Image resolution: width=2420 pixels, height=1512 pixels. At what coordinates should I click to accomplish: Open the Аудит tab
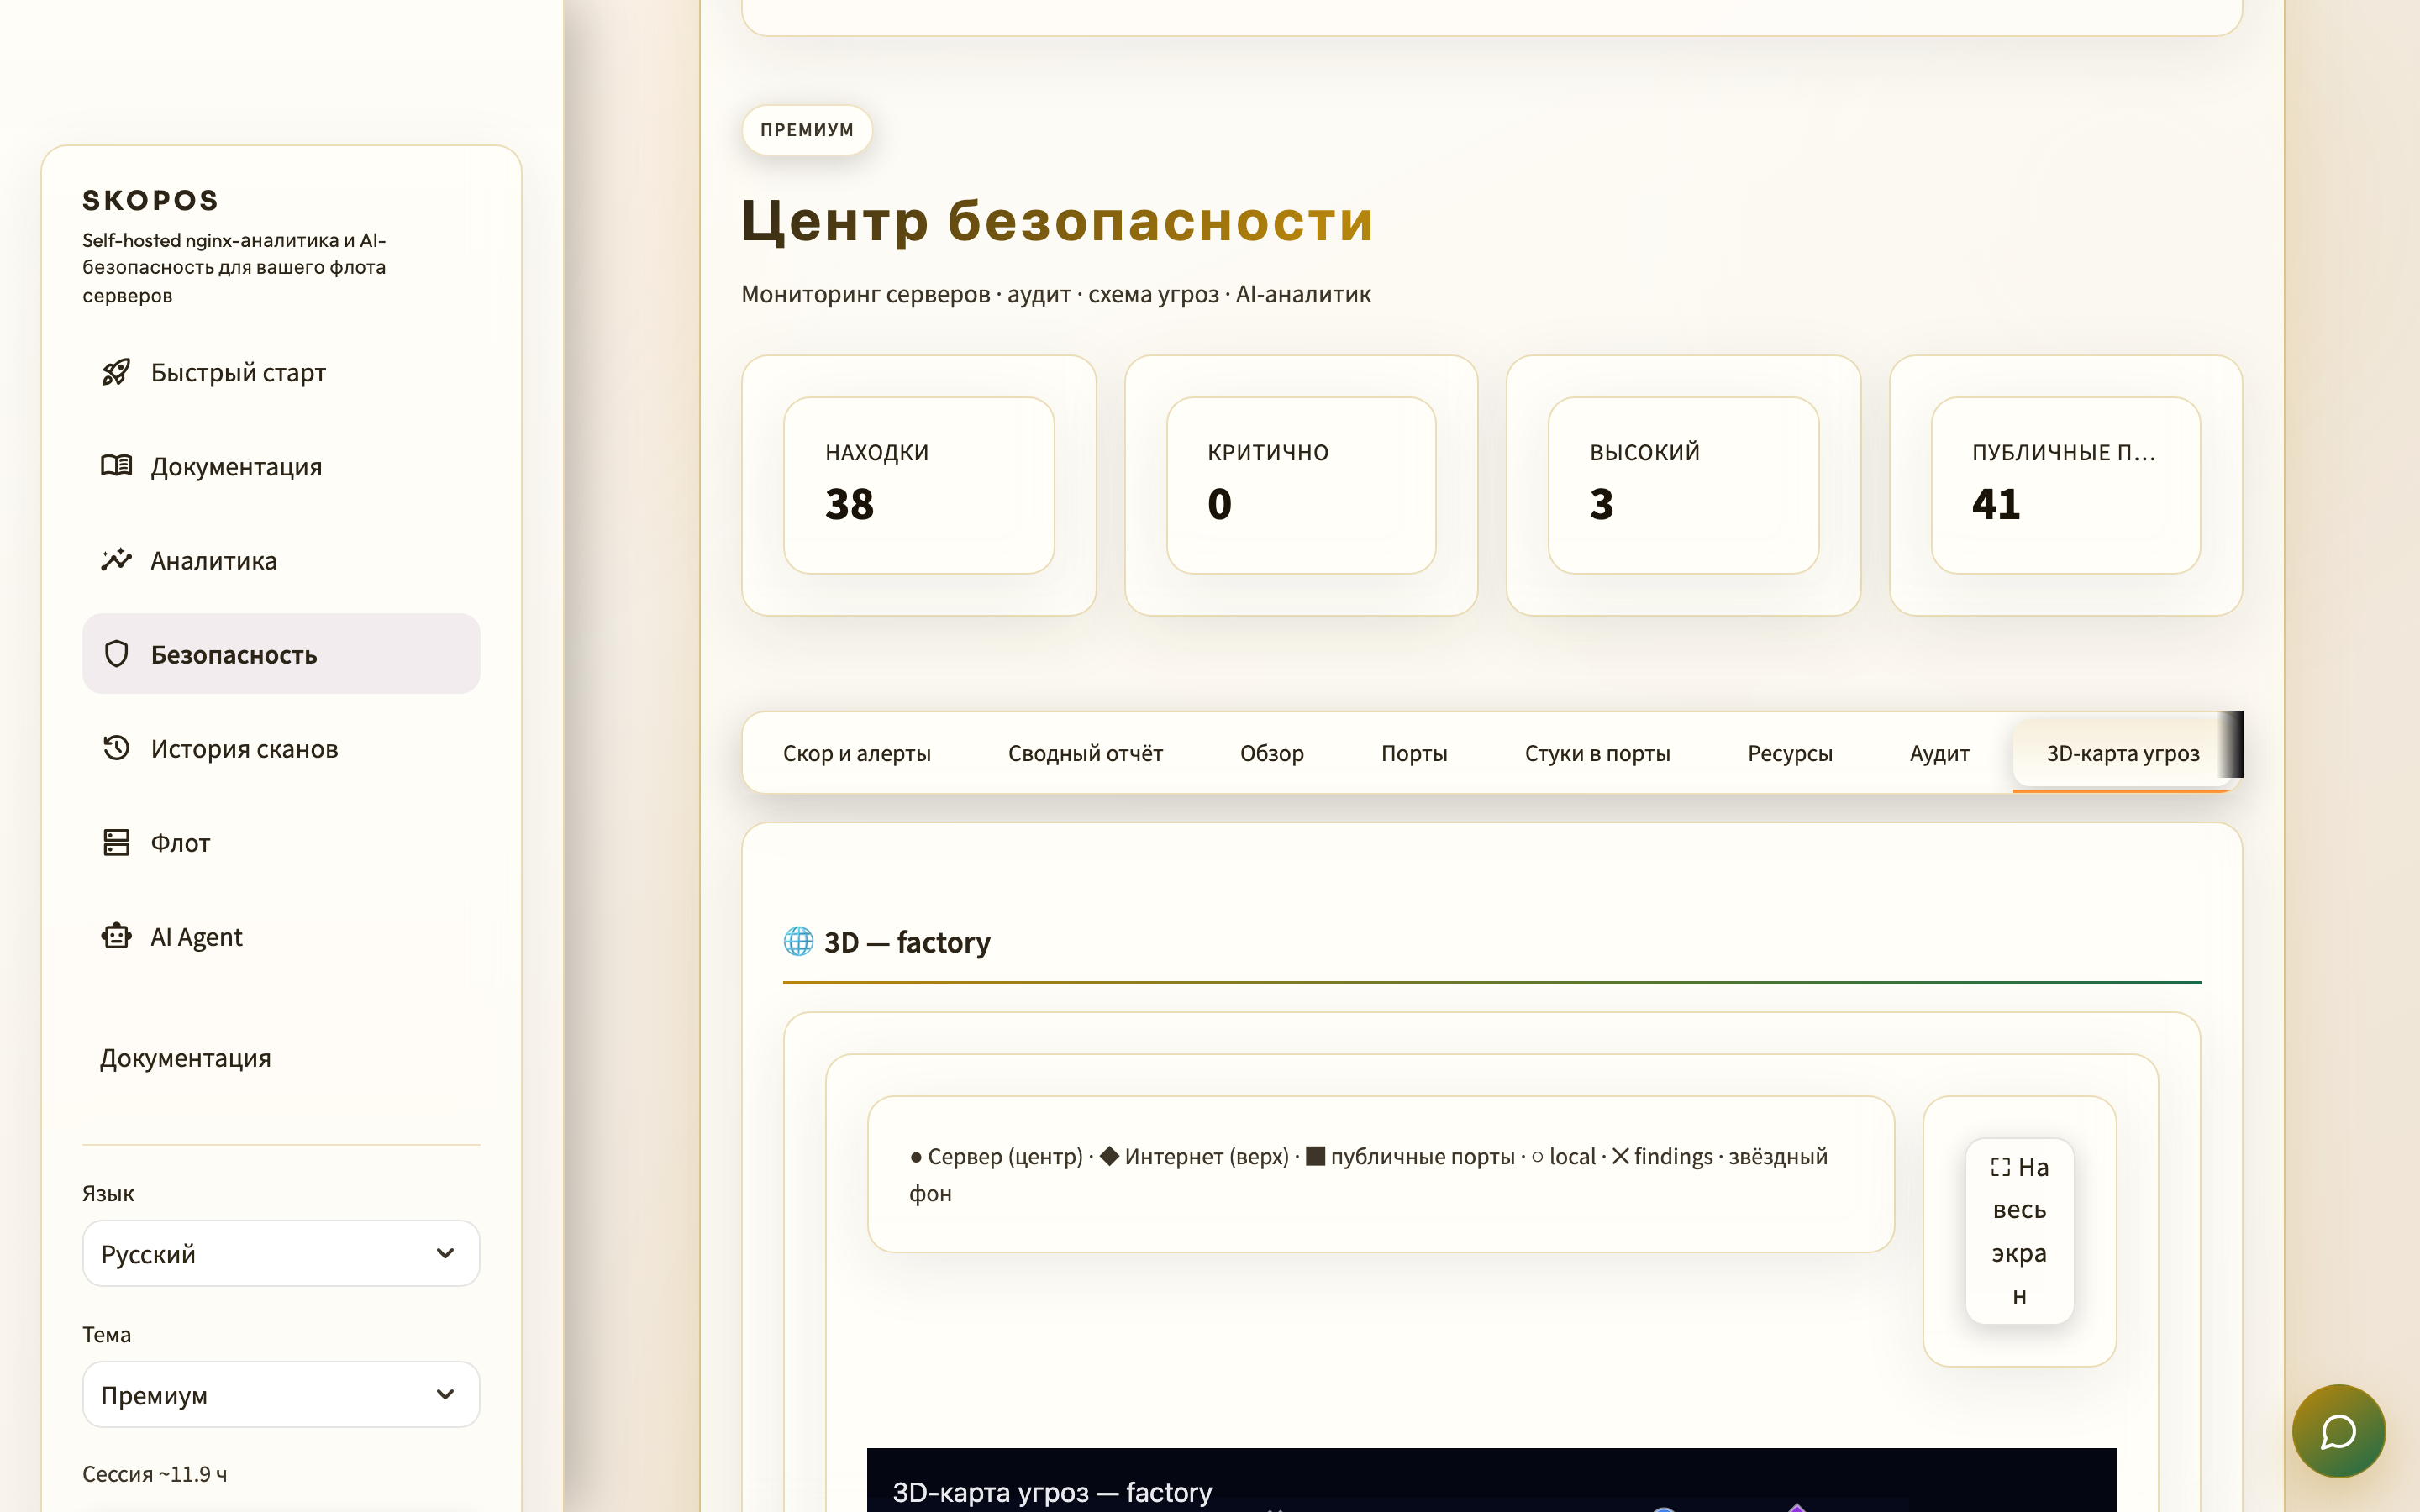tap(1939, 753)
